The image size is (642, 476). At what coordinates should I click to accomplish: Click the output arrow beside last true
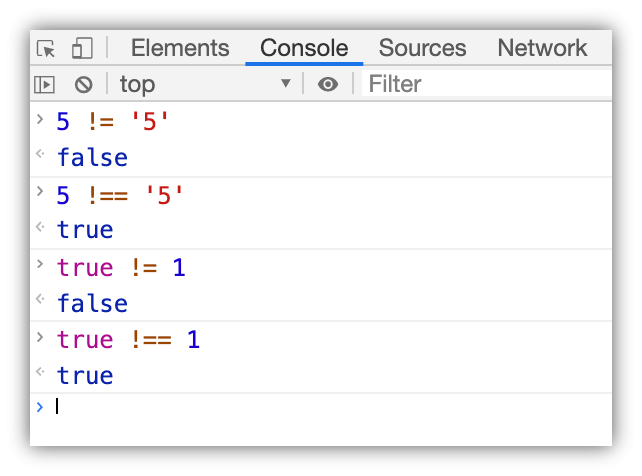coord(40,373)
